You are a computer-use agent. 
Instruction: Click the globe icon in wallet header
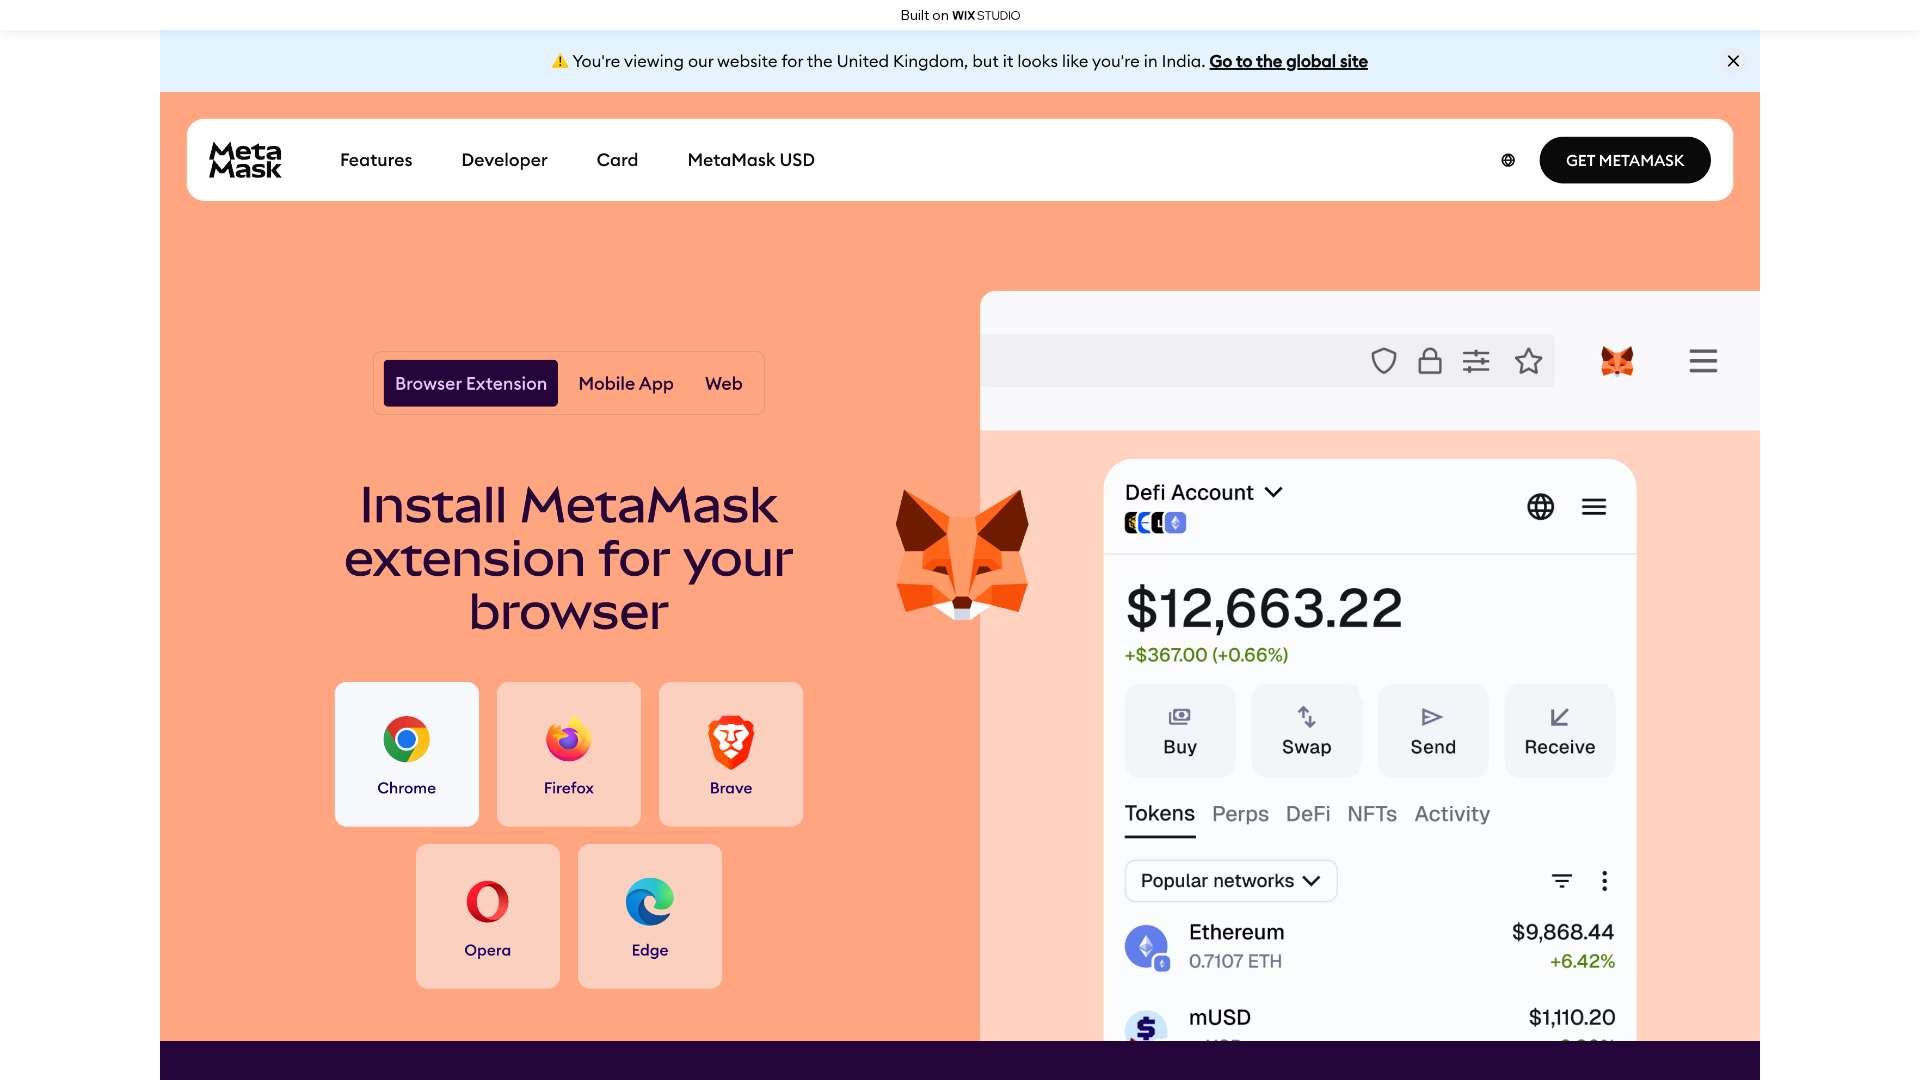click(x=1540, y=507)
